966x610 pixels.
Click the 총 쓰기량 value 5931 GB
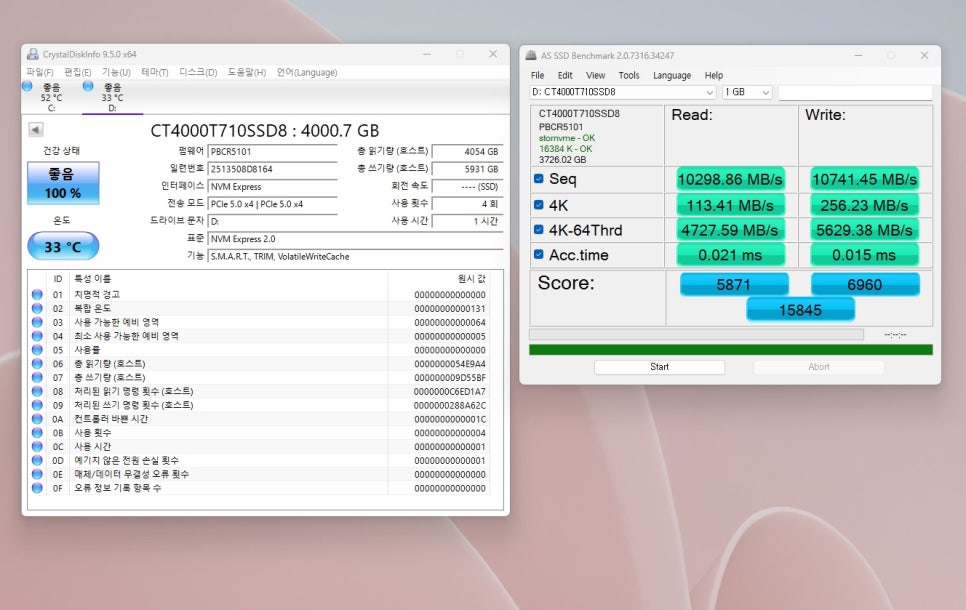click(x=468, y=169)
